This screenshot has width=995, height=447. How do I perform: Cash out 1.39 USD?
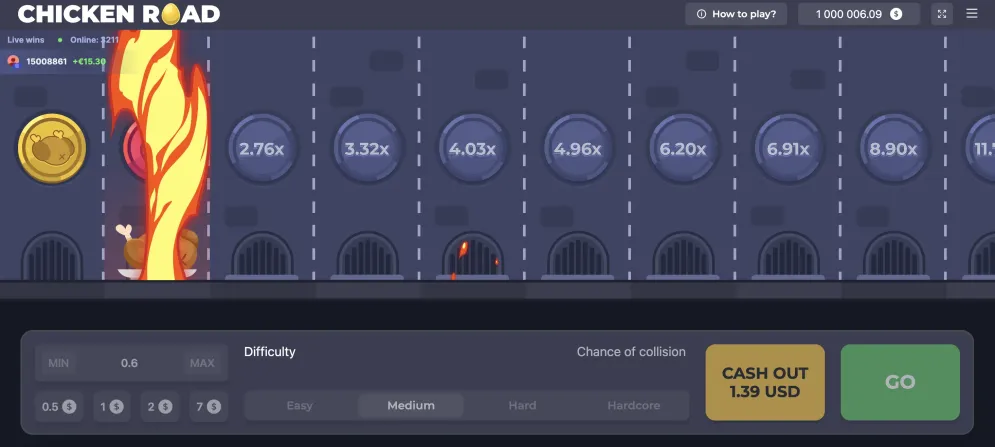click(x=765, y=382)
